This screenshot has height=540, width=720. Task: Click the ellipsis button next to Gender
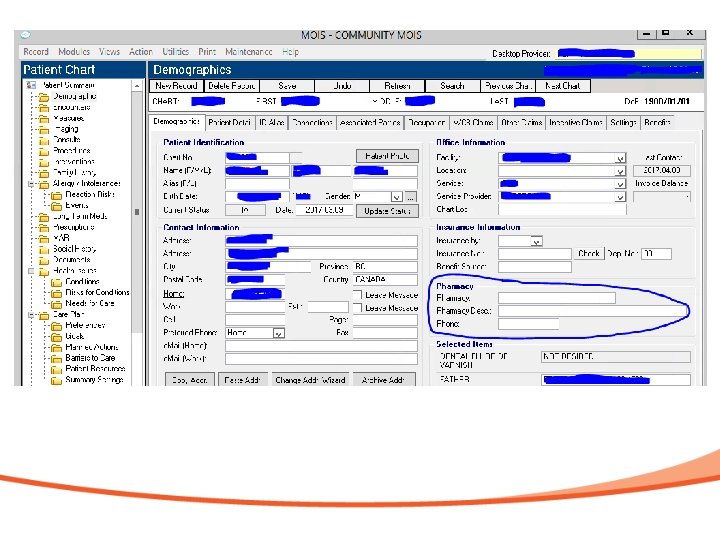(411, 197)
